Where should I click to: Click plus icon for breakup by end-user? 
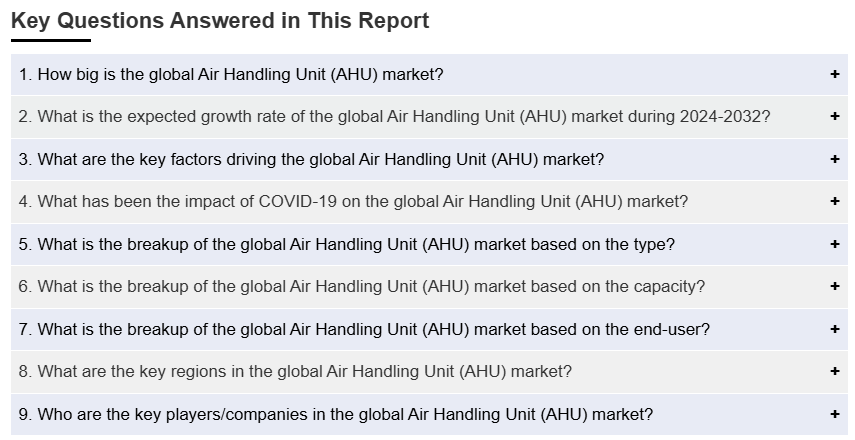pos(834,329)
